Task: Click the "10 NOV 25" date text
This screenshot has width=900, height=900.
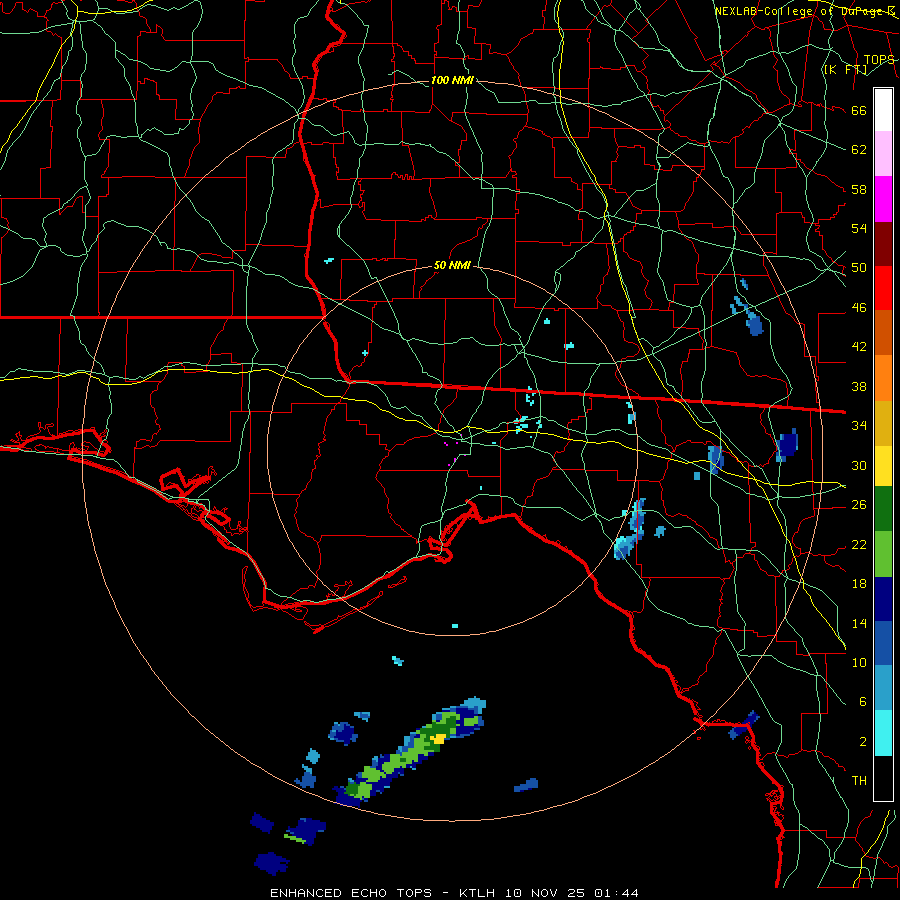Action: coord(546,893)
